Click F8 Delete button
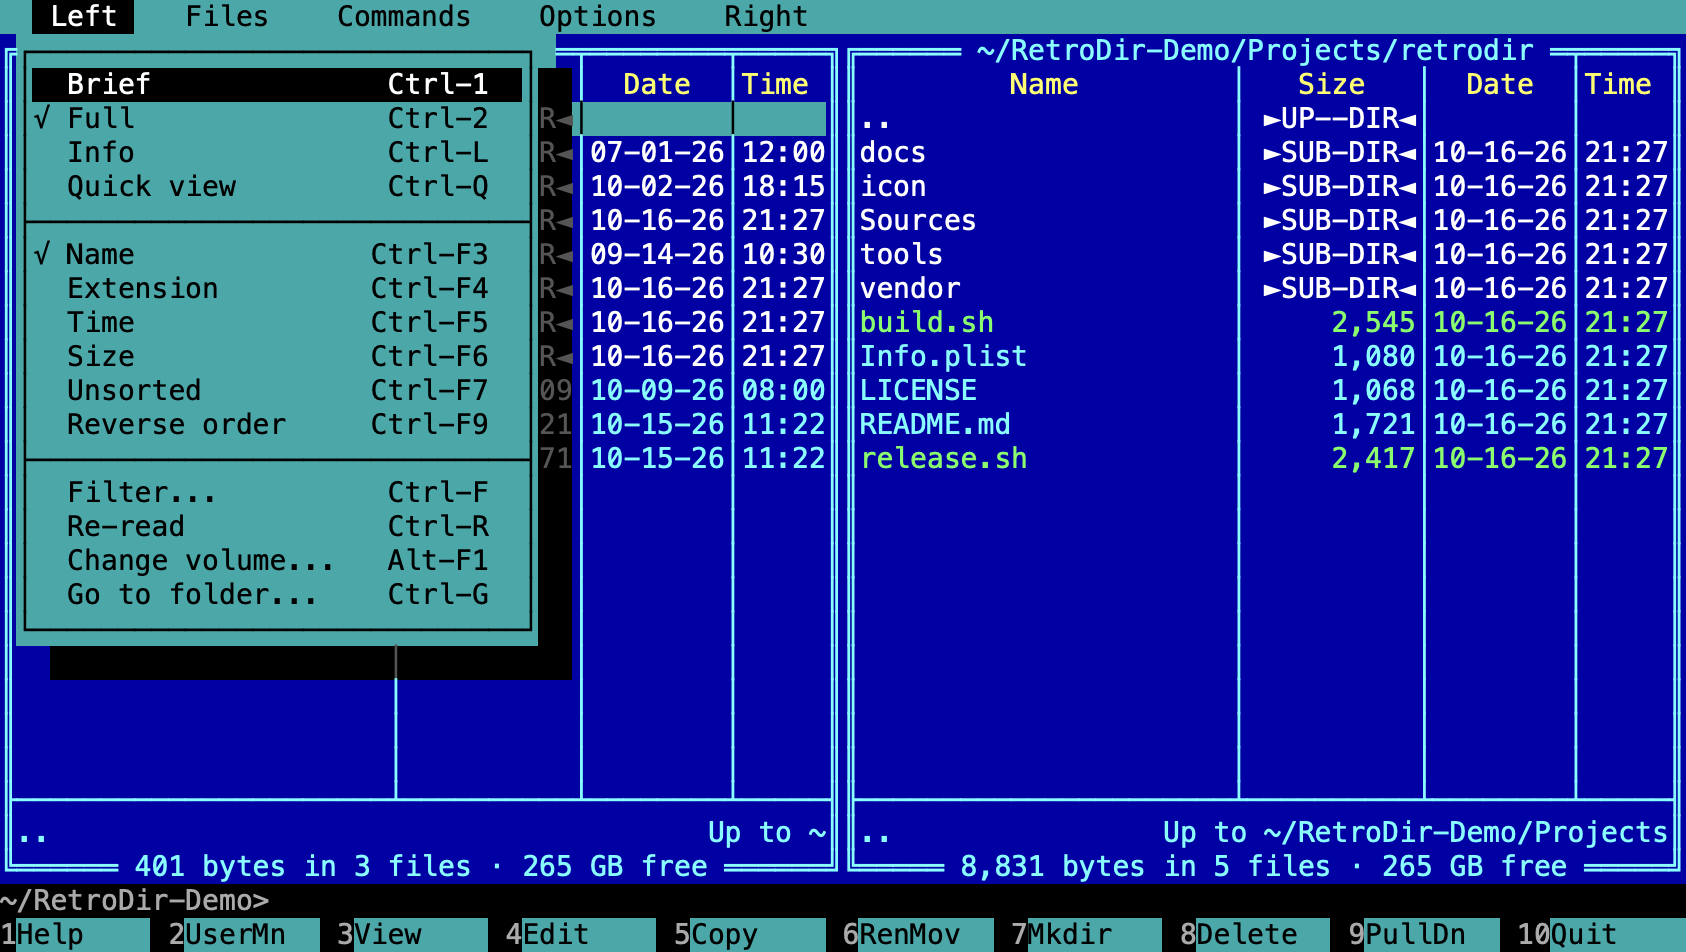Screen dimensions: 1686x952 [1255, 935]
